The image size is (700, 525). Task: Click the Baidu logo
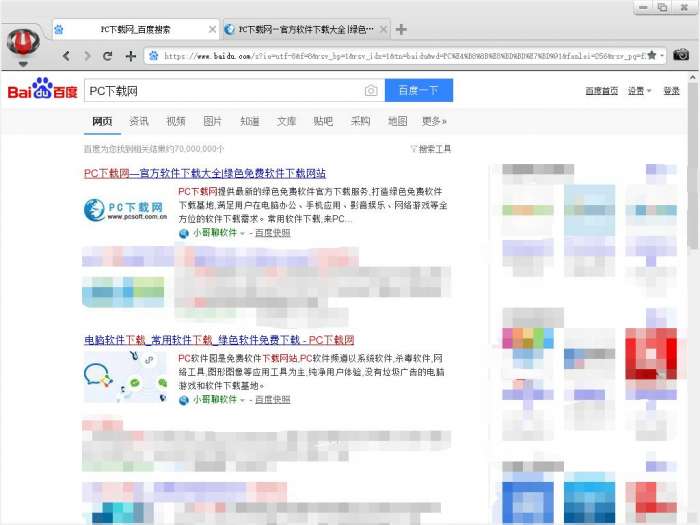[x=42, y=88]
